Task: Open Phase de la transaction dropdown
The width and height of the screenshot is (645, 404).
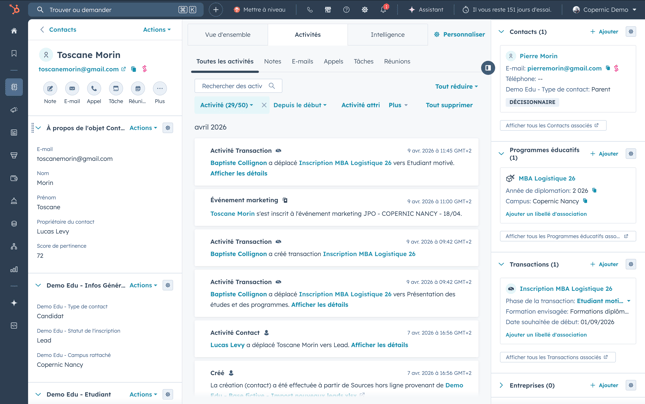Action: tap(603, 301)
